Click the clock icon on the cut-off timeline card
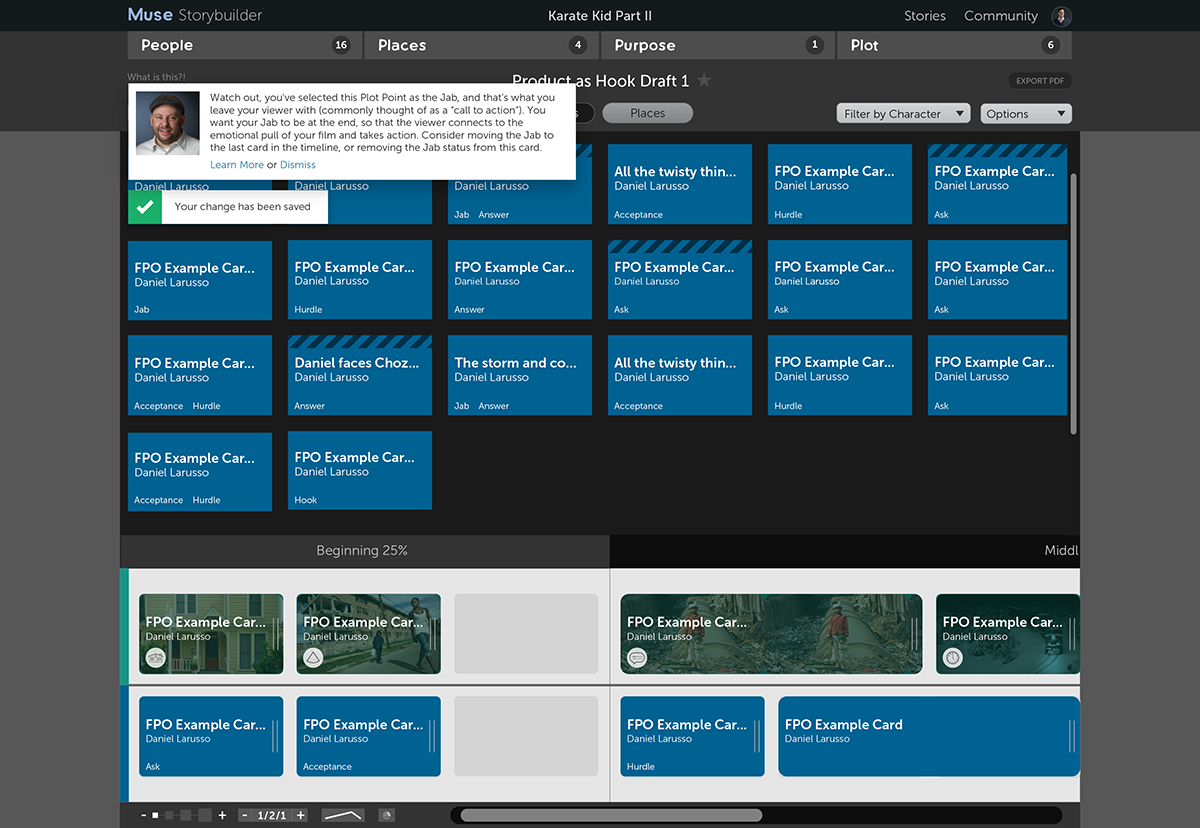Viewport: 1200px width, 828px height. click(x=953, y=657)
